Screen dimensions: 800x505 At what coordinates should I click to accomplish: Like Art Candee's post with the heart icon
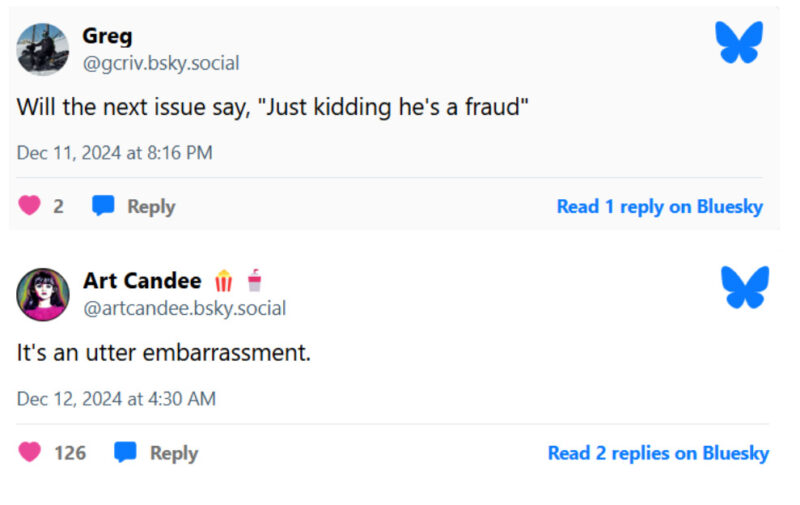[30, 452]
